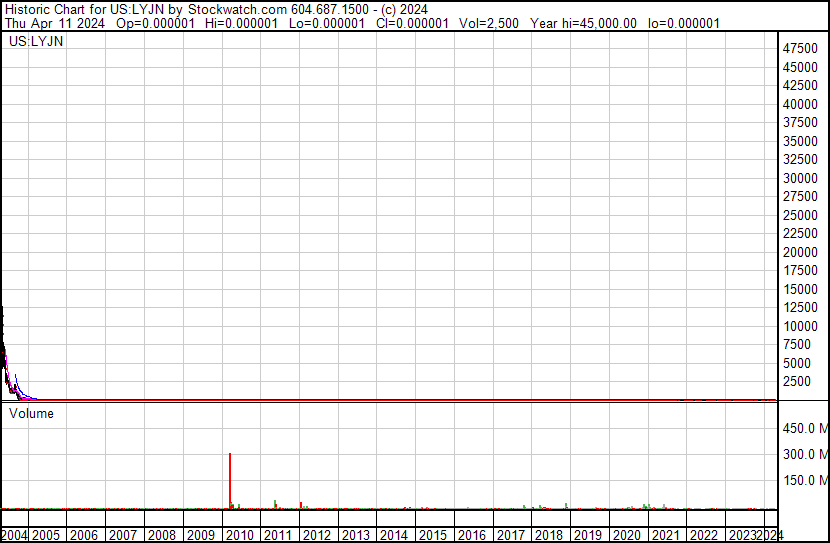This screenshot has height=543, width=830.
Task: Click the 25000 price axis value
Action: [x=800, y=215]
